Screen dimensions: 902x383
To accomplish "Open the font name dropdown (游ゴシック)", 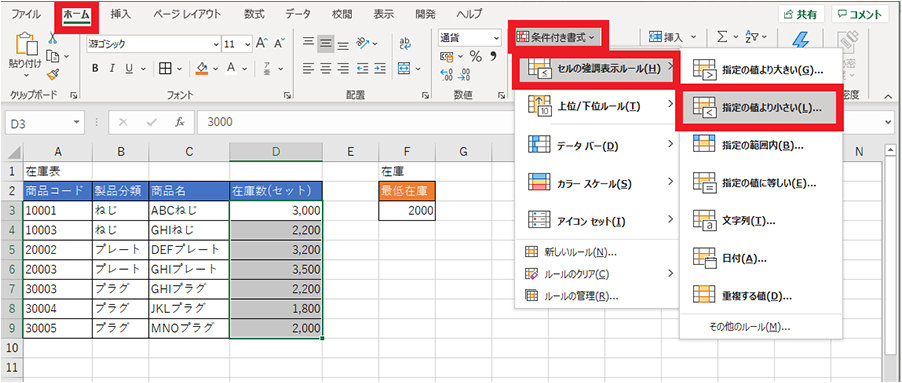I will point(216,44).
